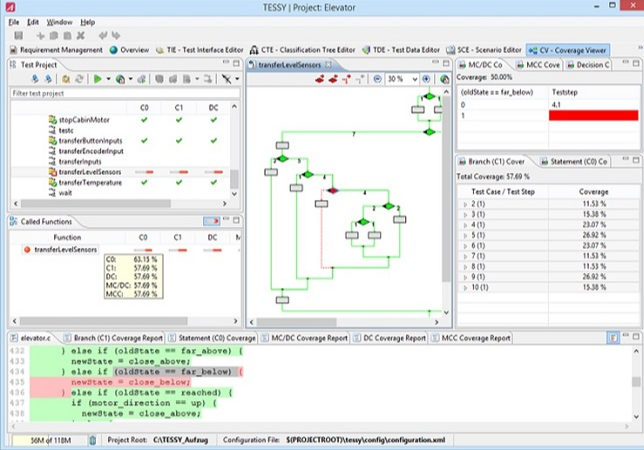This screenshot has width=644, height=450.
Task: Select transferLevelSensors in Test Project tree
Action: pos(90,172)
